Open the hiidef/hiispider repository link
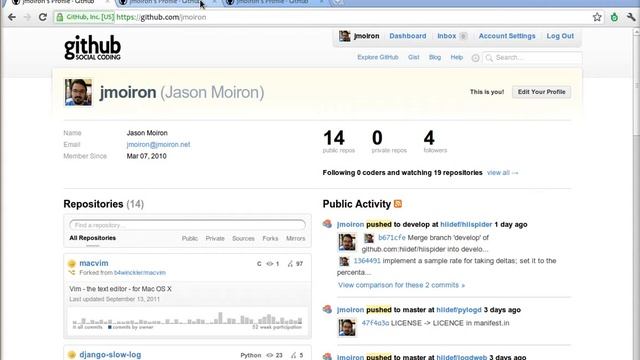 pyautogui.click(x=466, y=224)
